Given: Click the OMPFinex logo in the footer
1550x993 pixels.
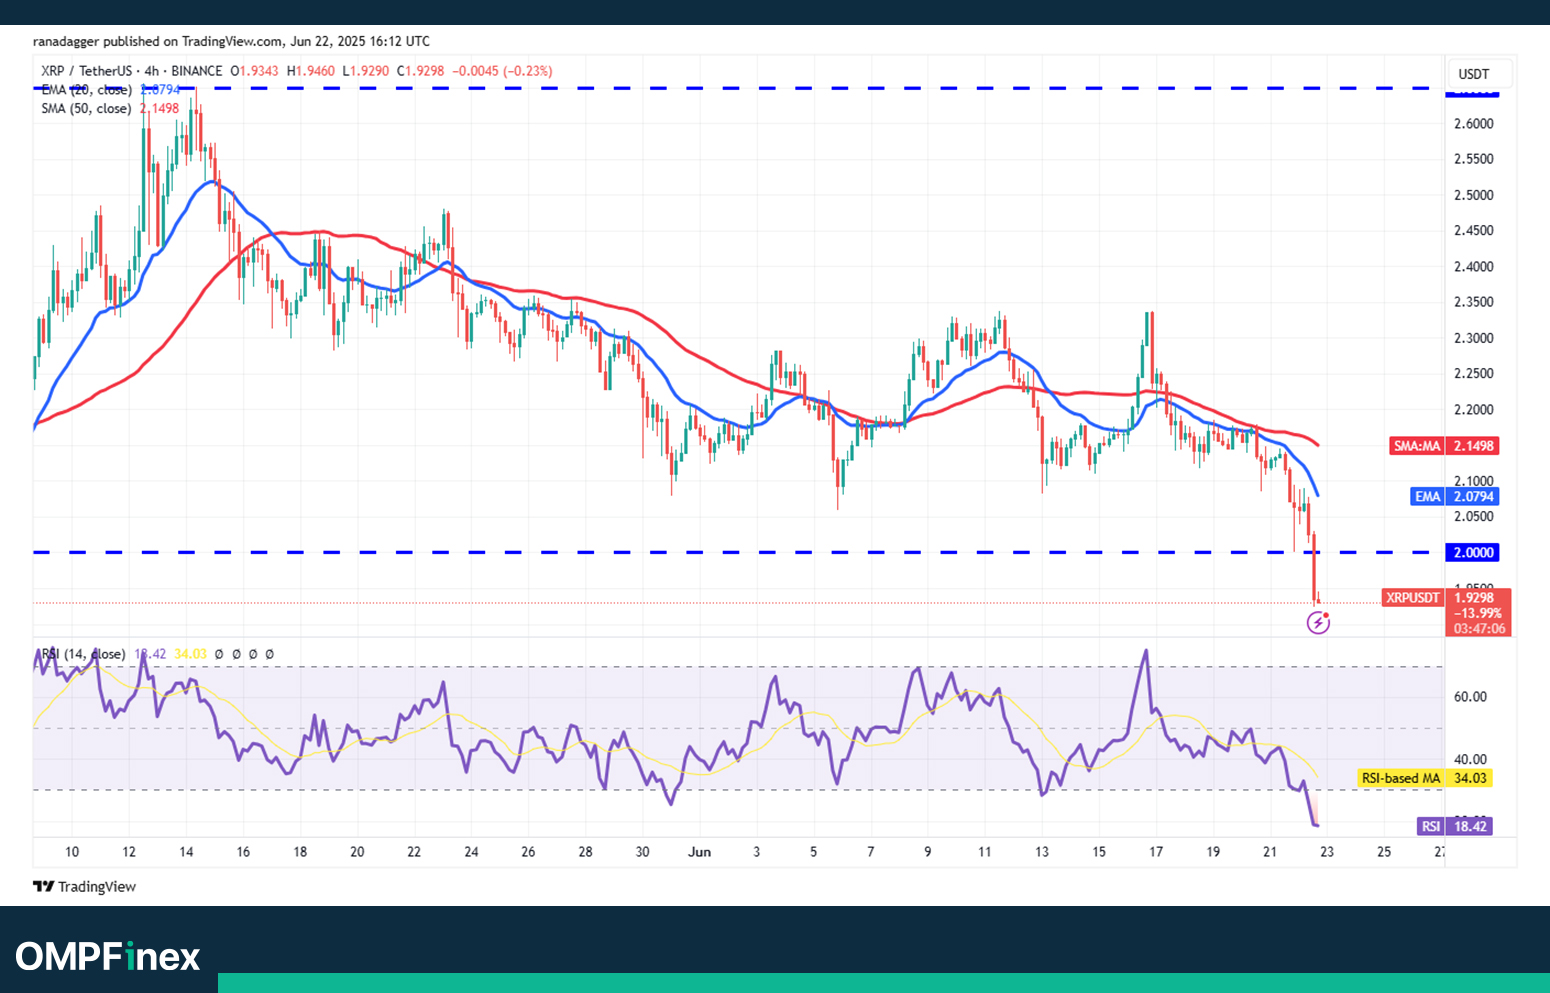Looking at the screenshot, I should tap(108, 956).
